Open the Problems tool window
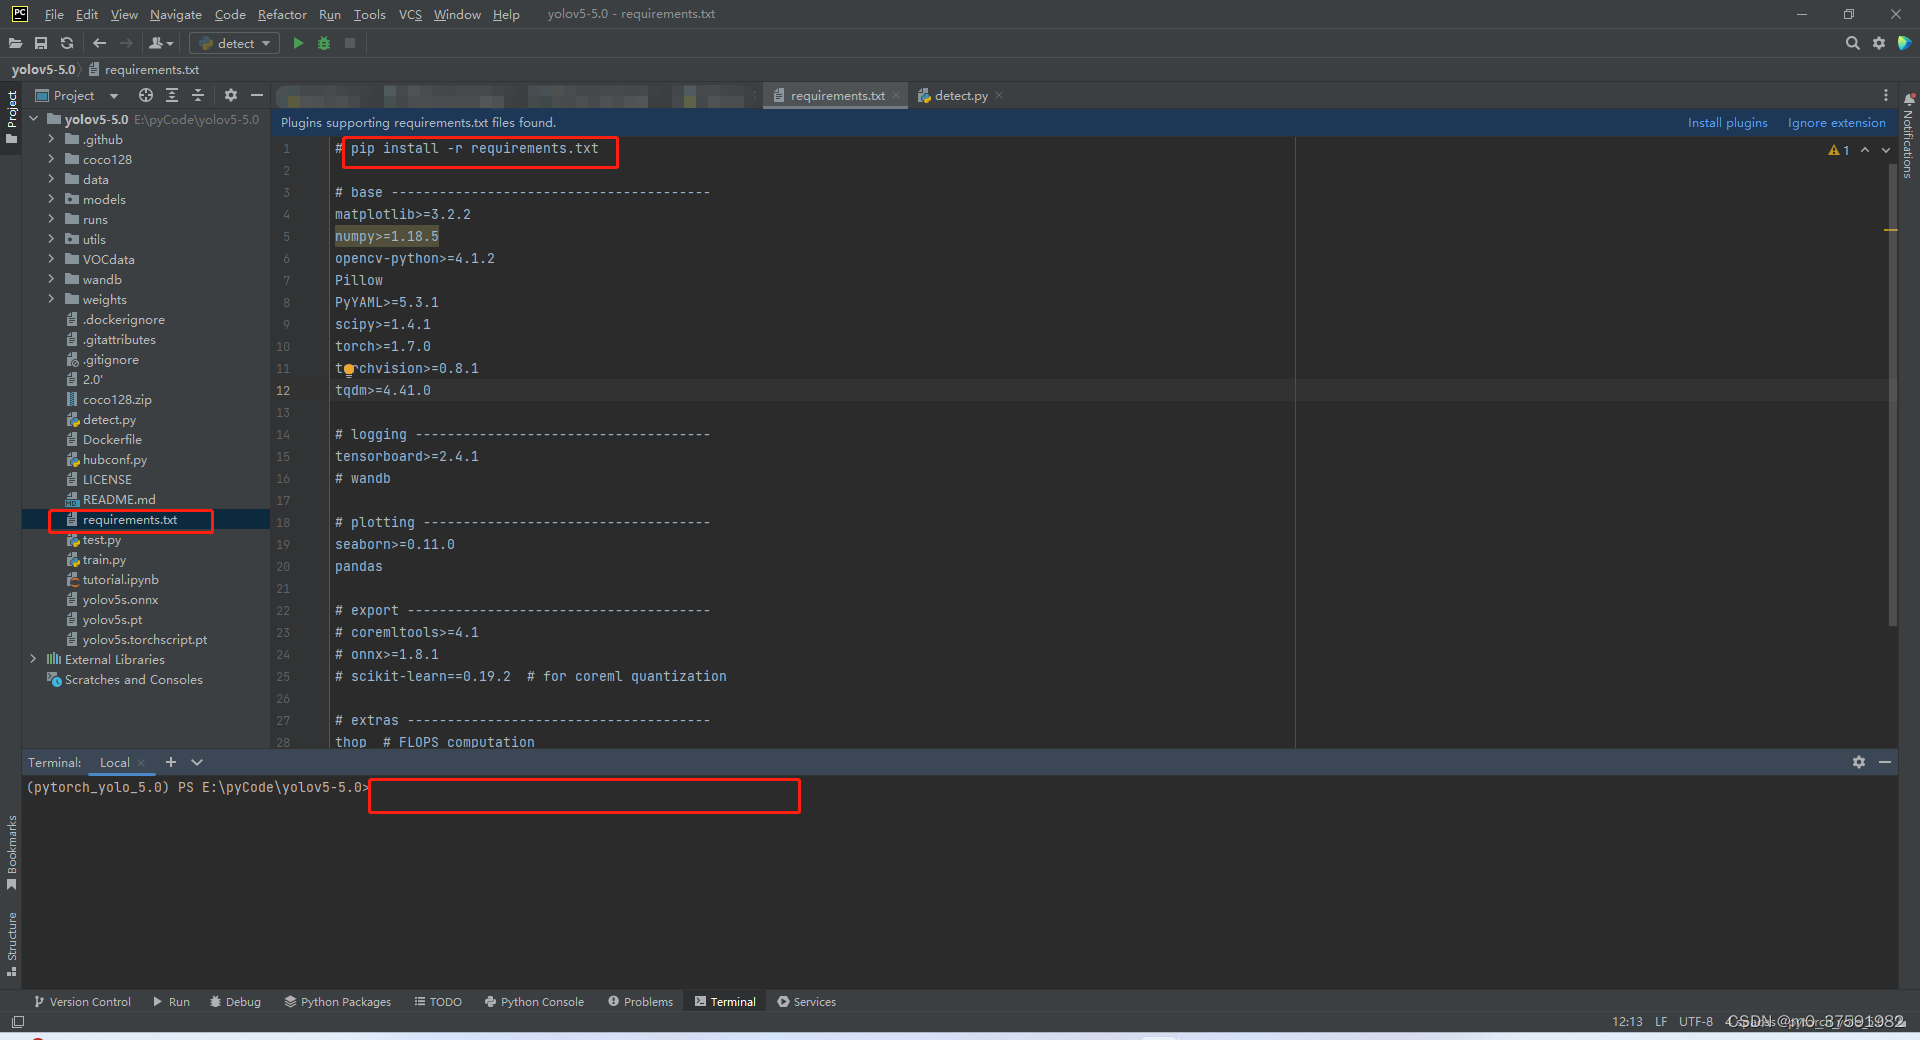Screen dimensions: 1920x1040 pos(640,1001)
